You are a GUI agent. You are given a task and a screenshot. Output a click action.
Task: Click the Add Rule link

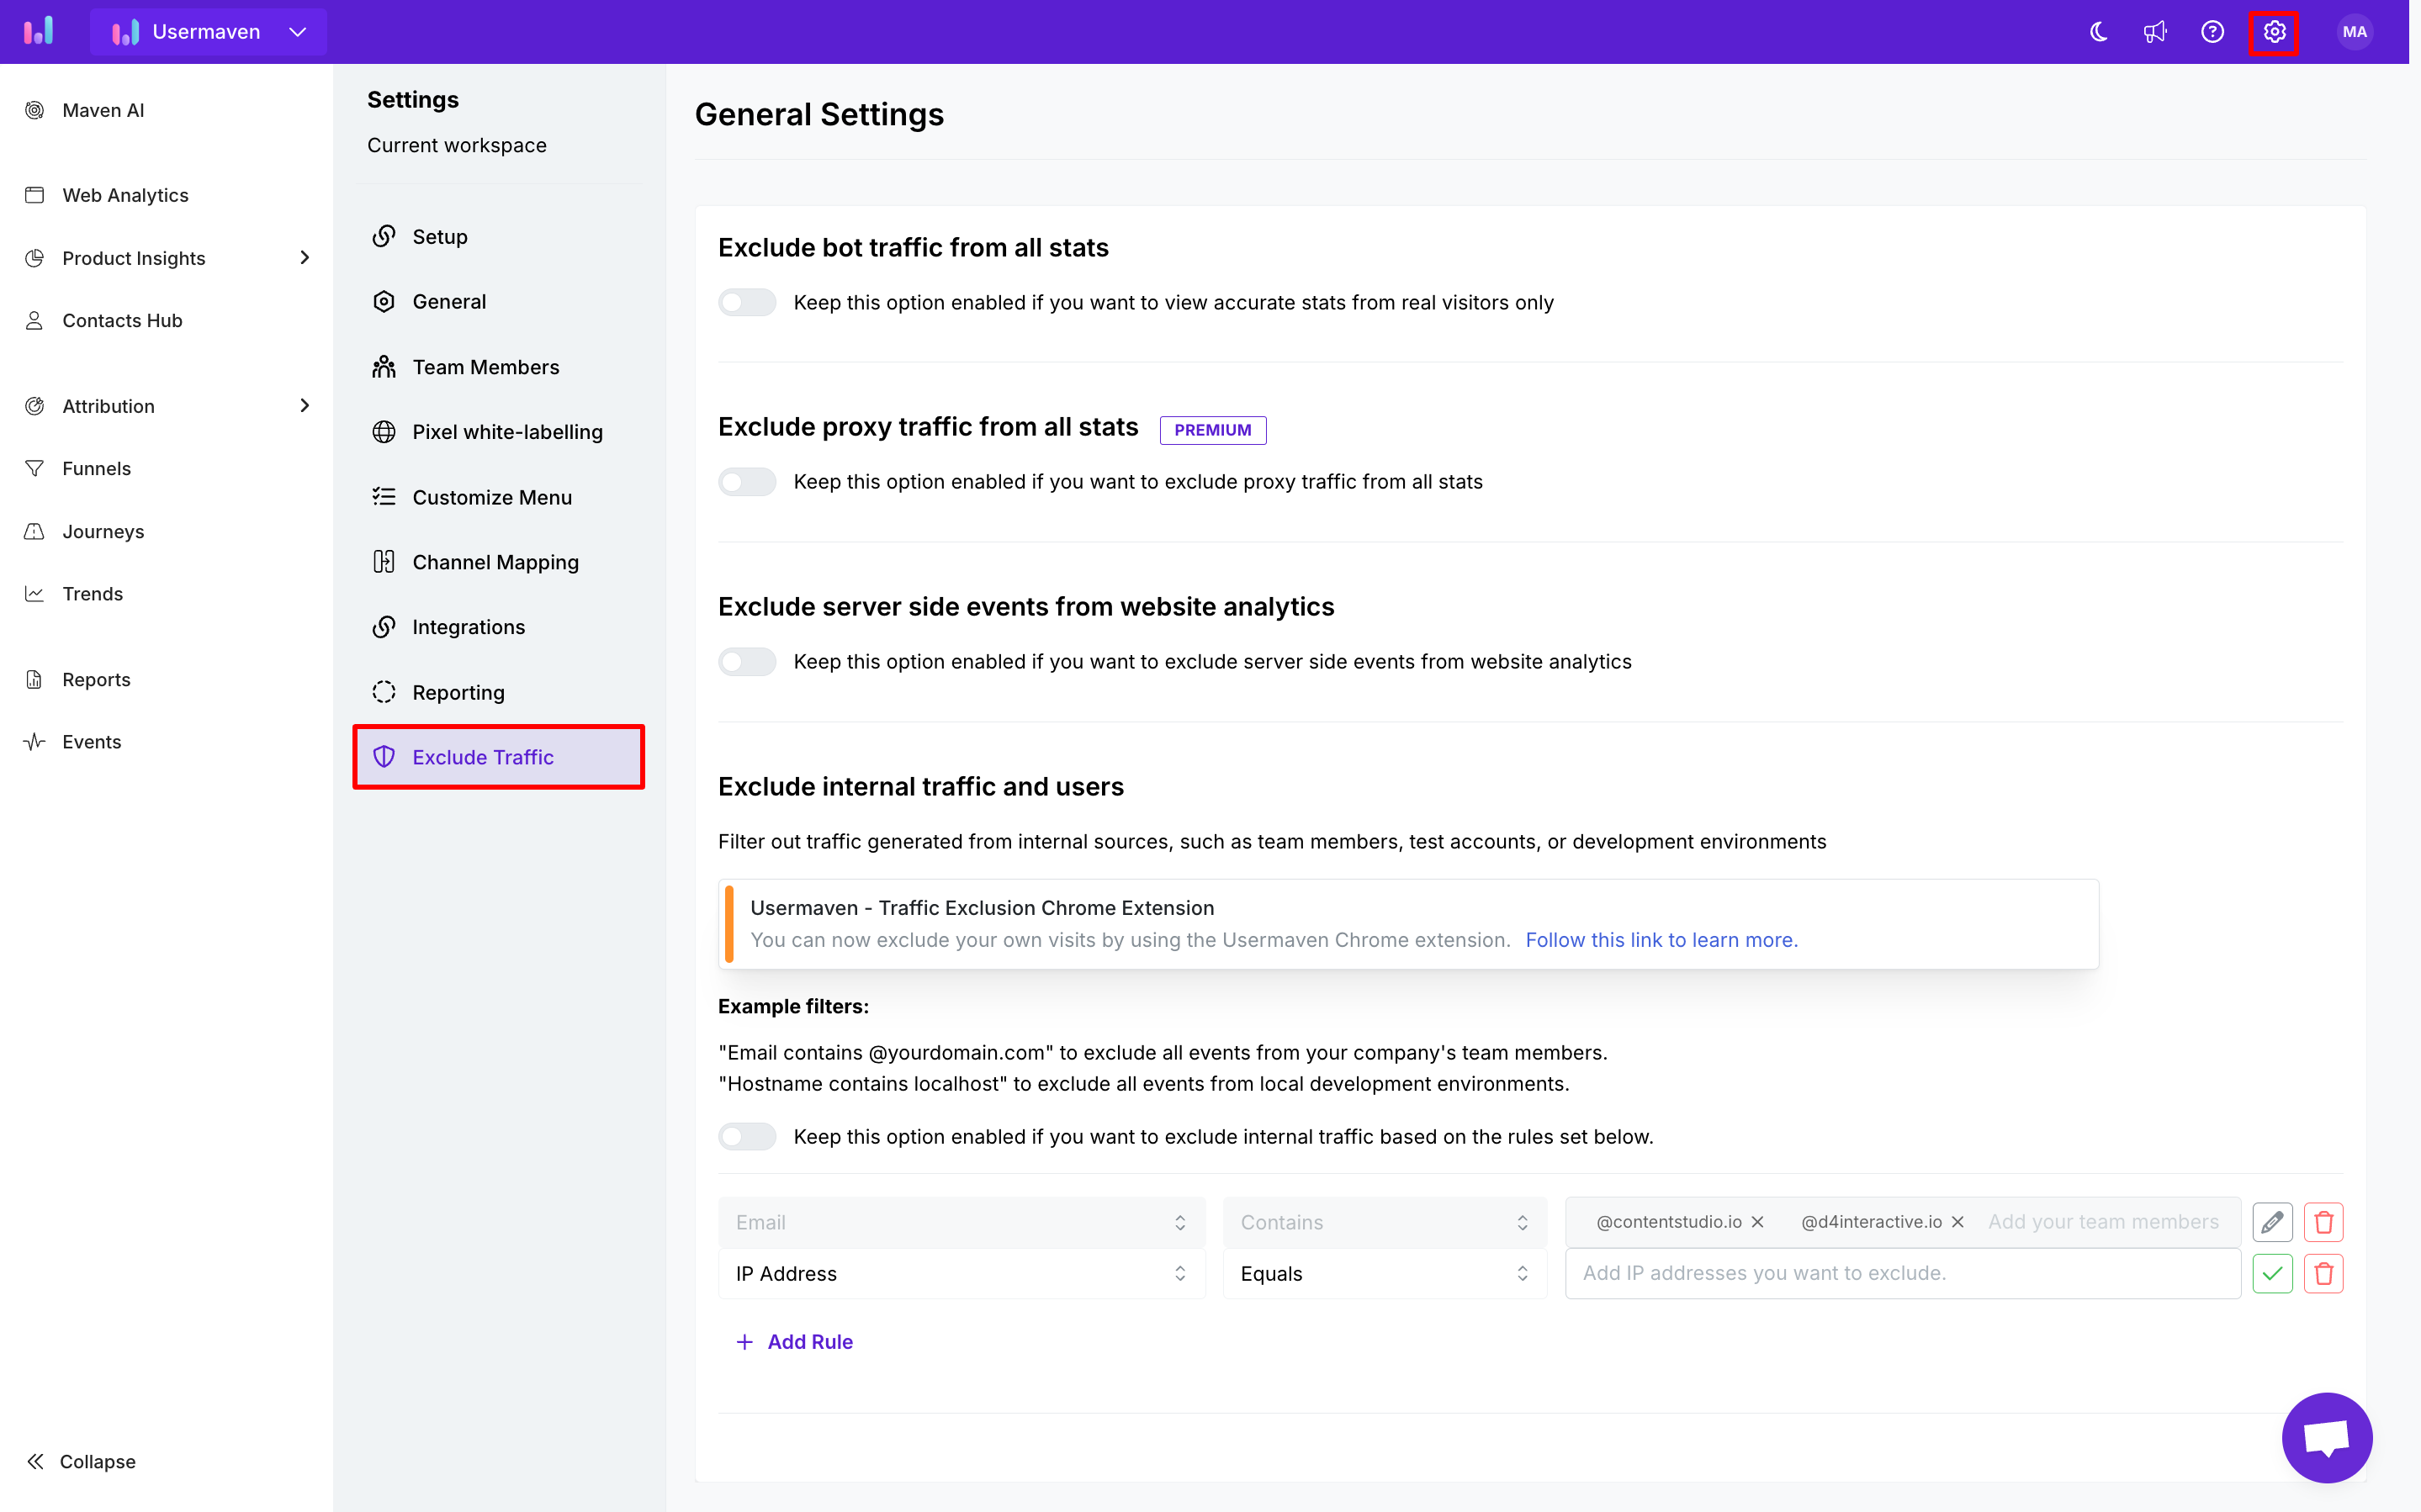pyautogui.click(x=794, y=1341)
